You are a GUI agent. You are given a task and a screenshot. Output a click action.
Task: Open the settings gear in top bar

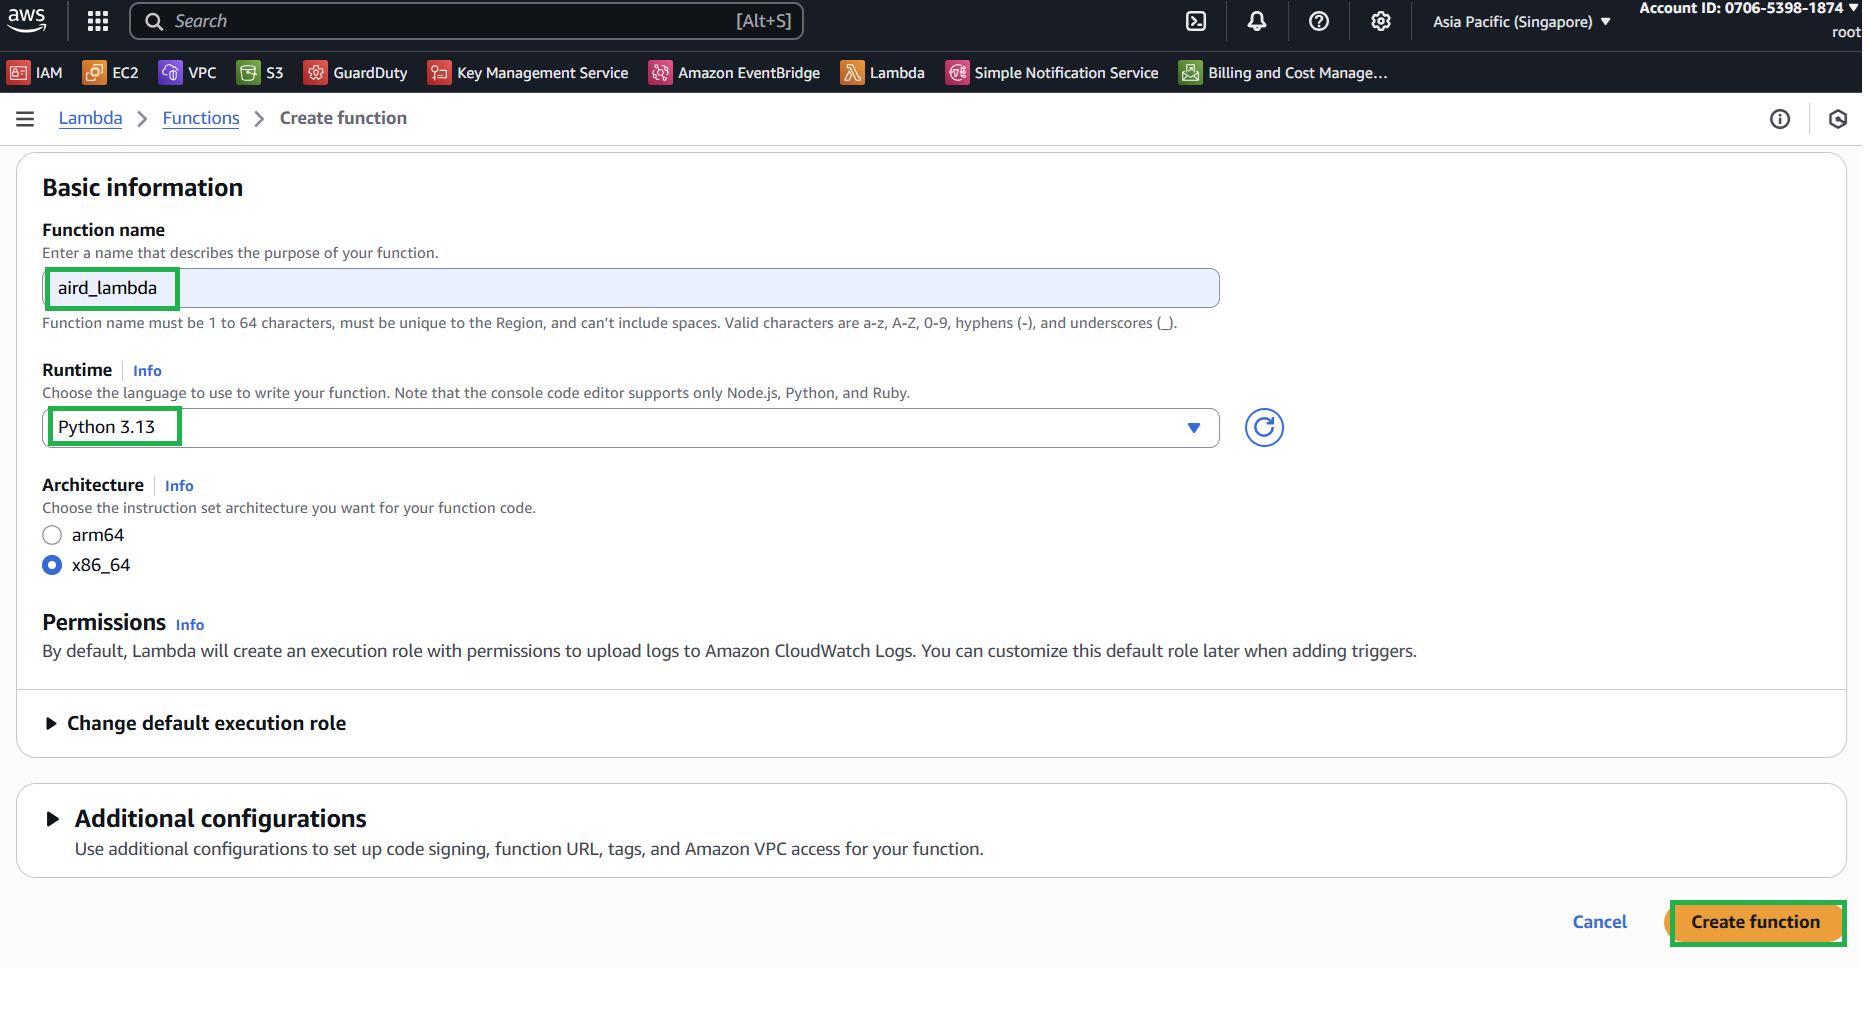point(1381,21)
